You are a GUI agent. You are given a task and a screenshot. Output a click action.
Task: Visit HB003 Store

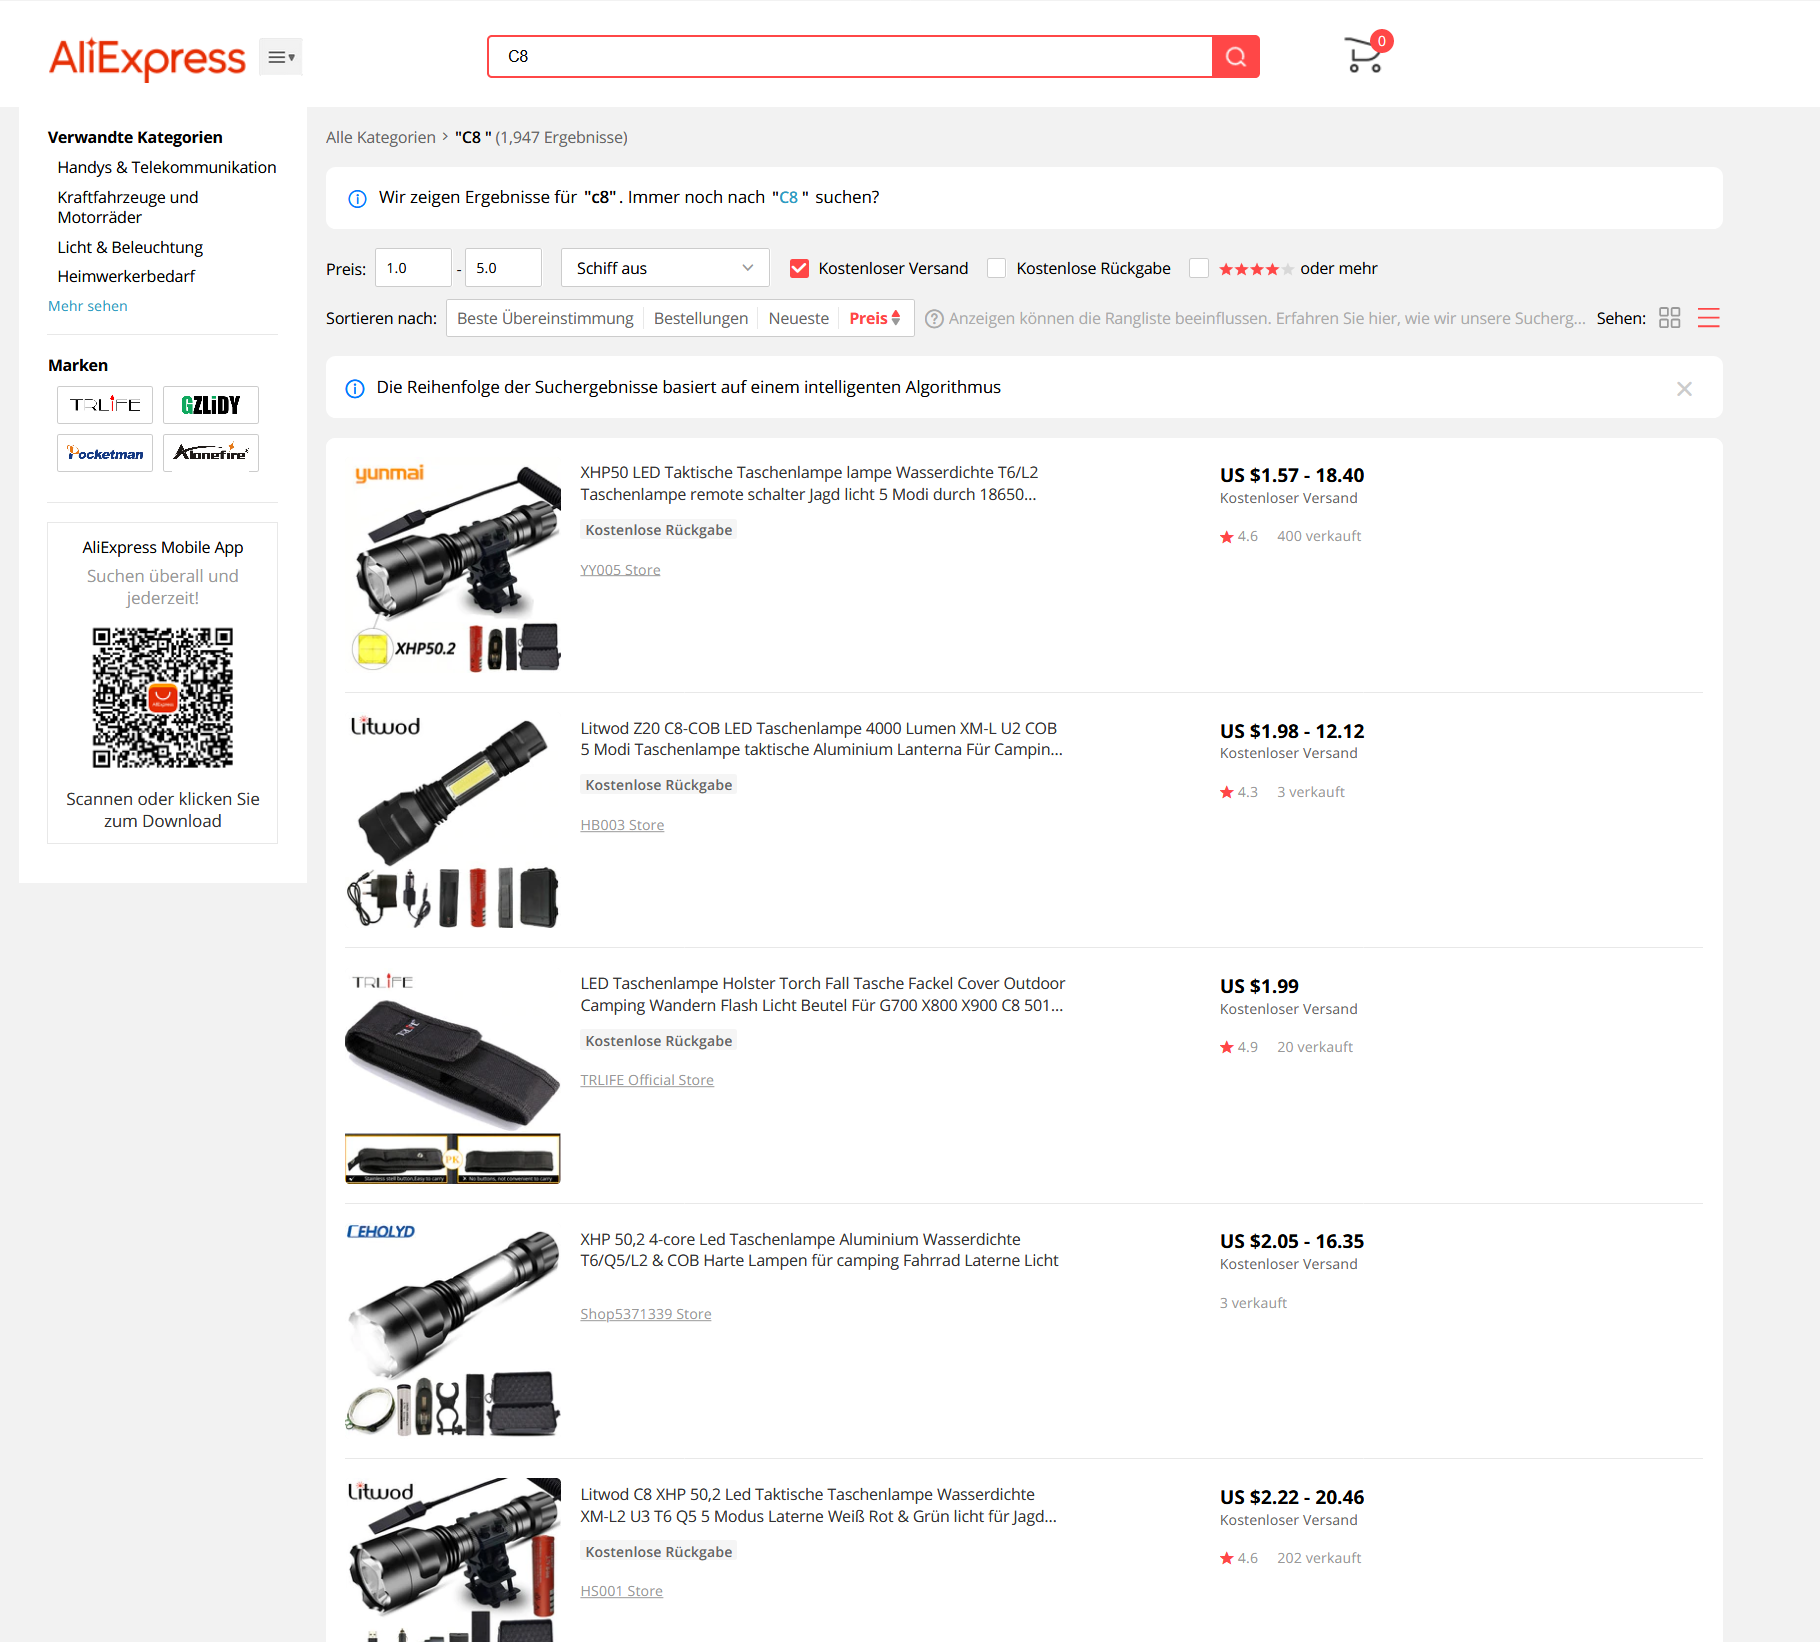(x=622, y=825)
